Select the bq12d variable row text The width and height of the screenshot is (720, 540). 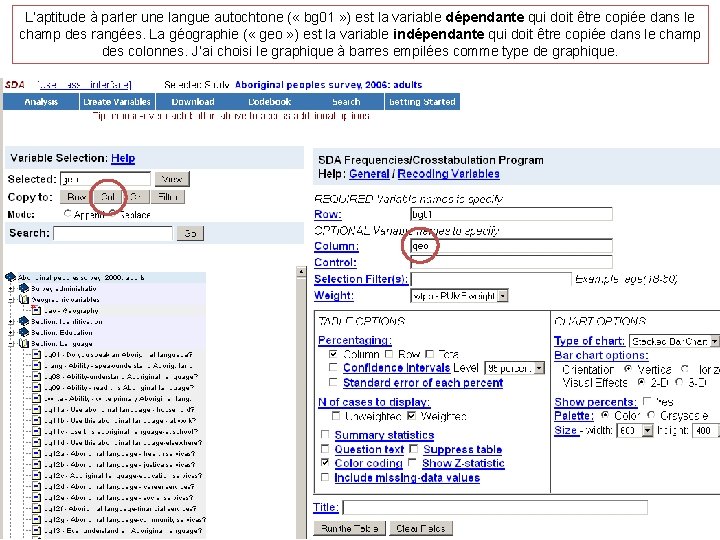tap(119, 487)
